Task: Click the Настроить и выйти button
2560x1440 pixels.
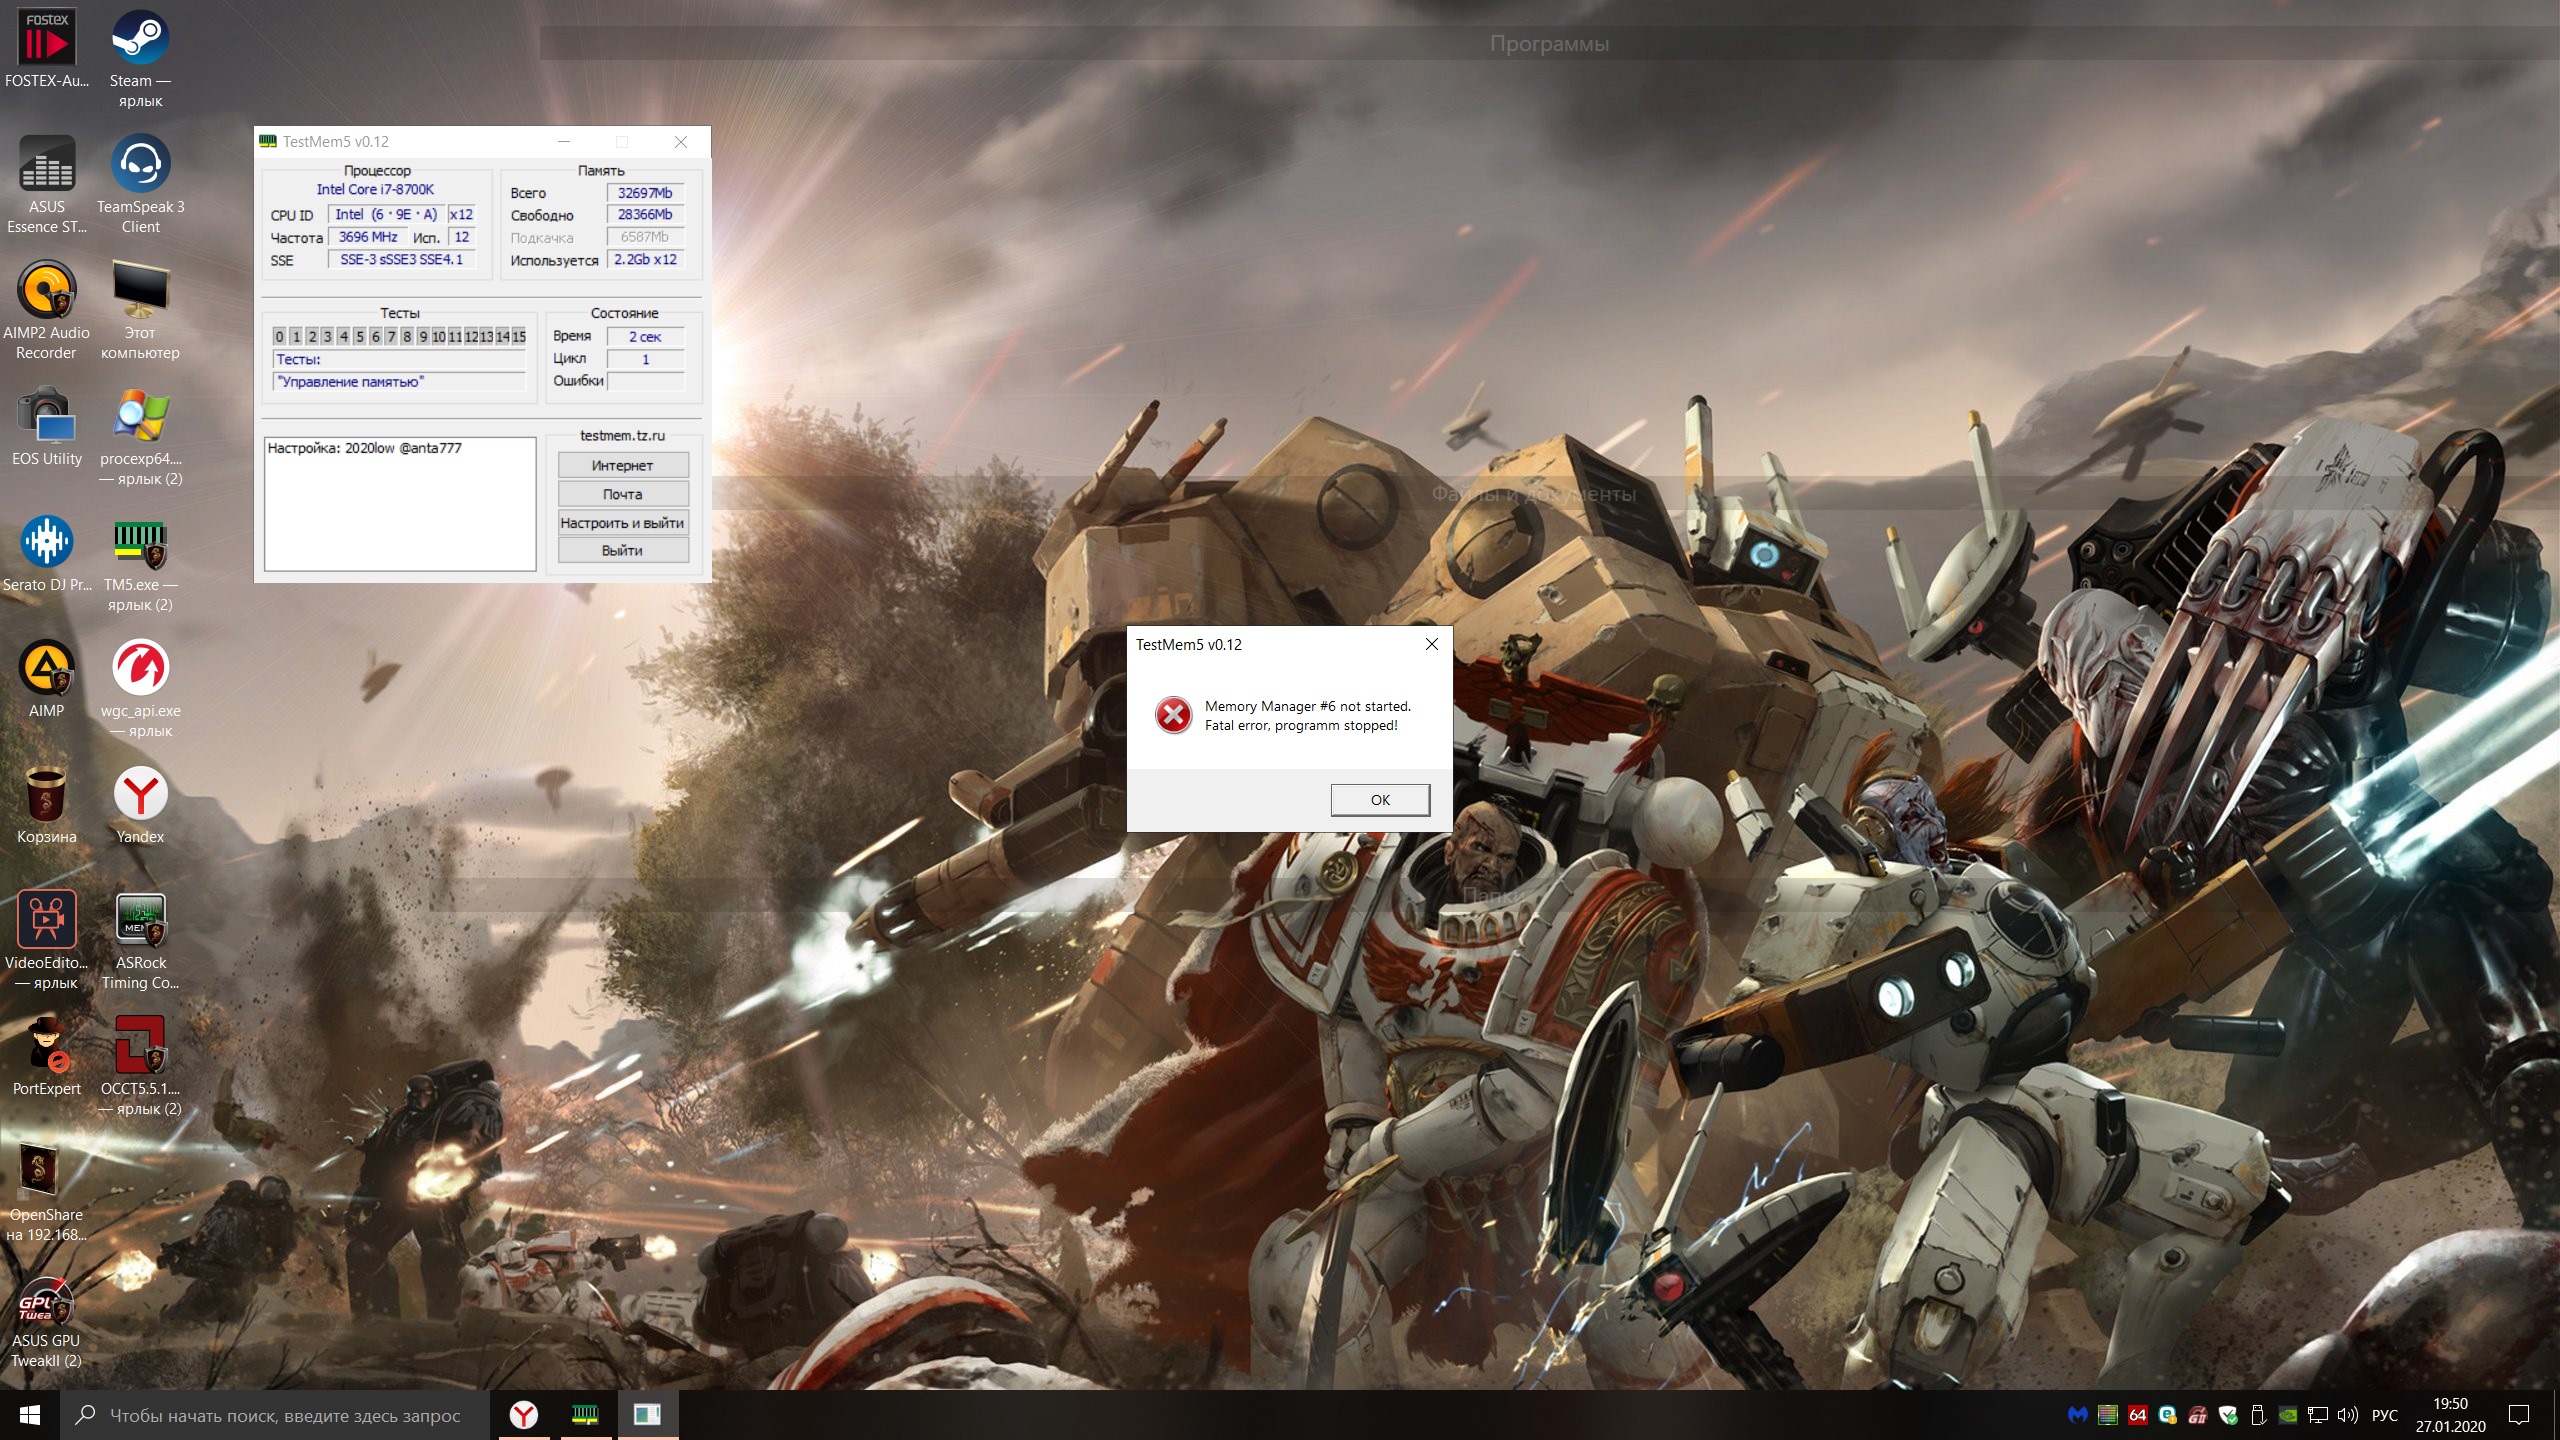Action: pos(622,523)
